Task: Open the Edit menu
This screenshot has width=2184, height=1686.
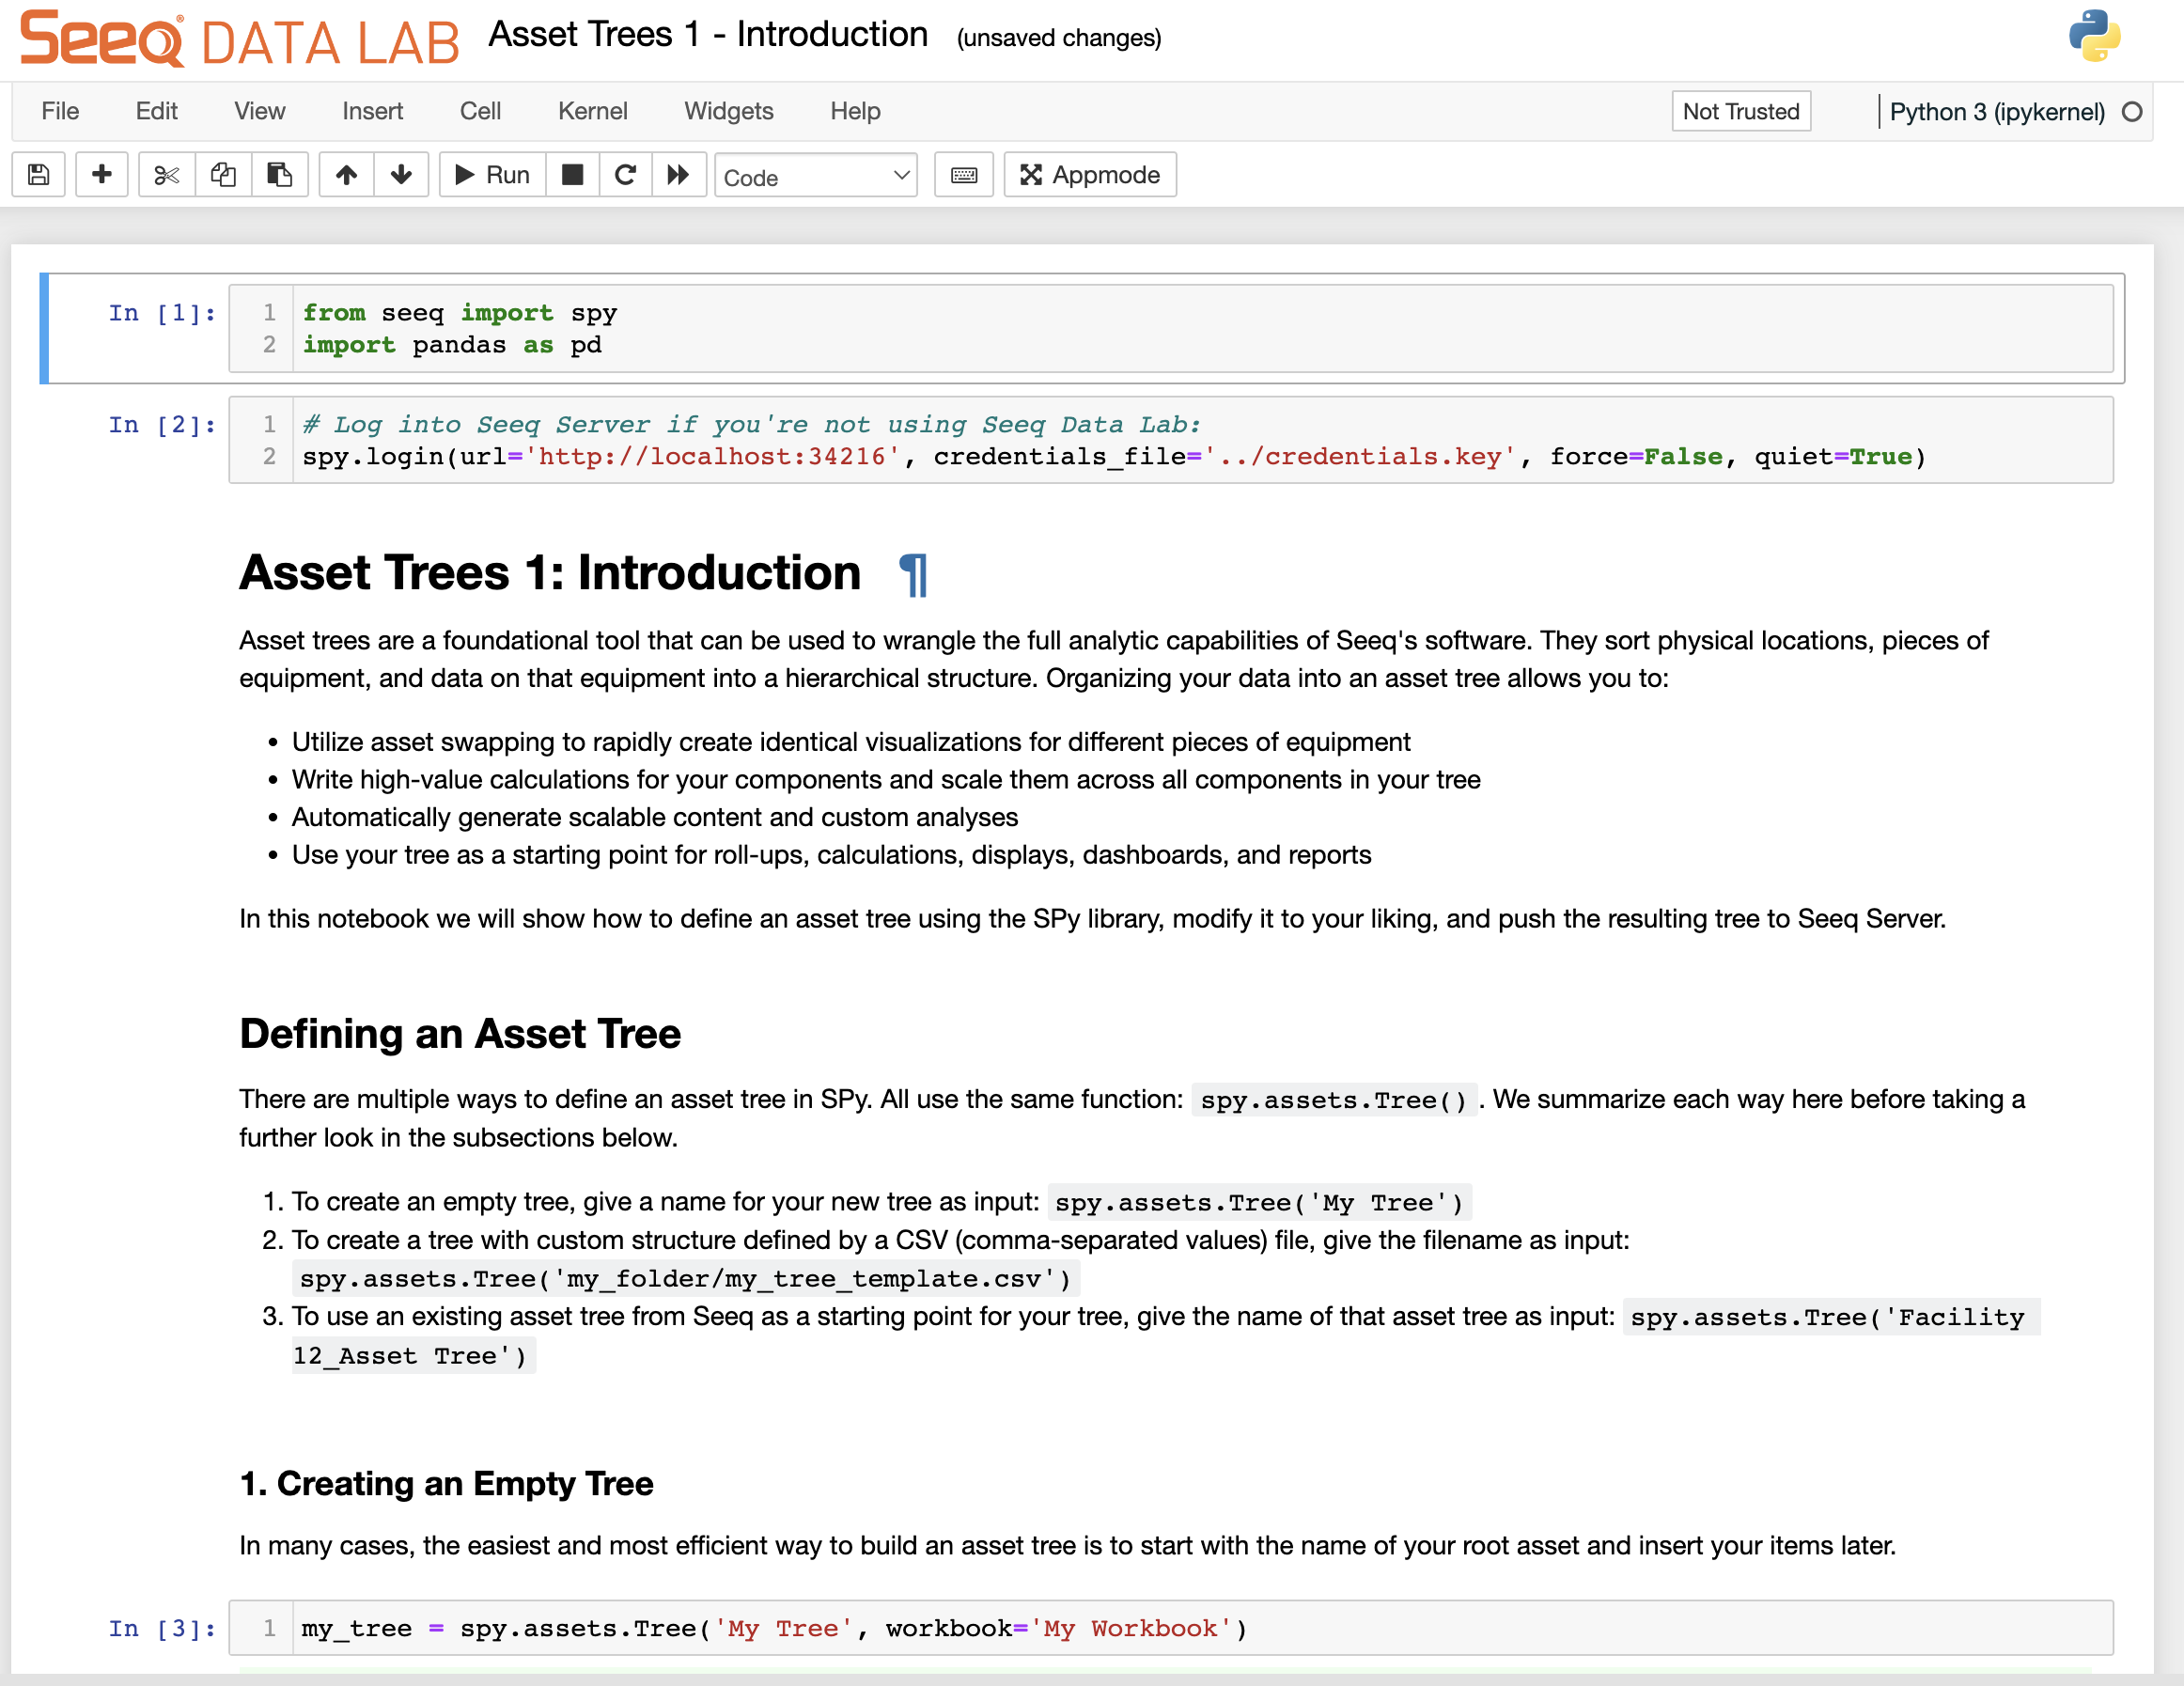Action: click(x=156, y=111)
